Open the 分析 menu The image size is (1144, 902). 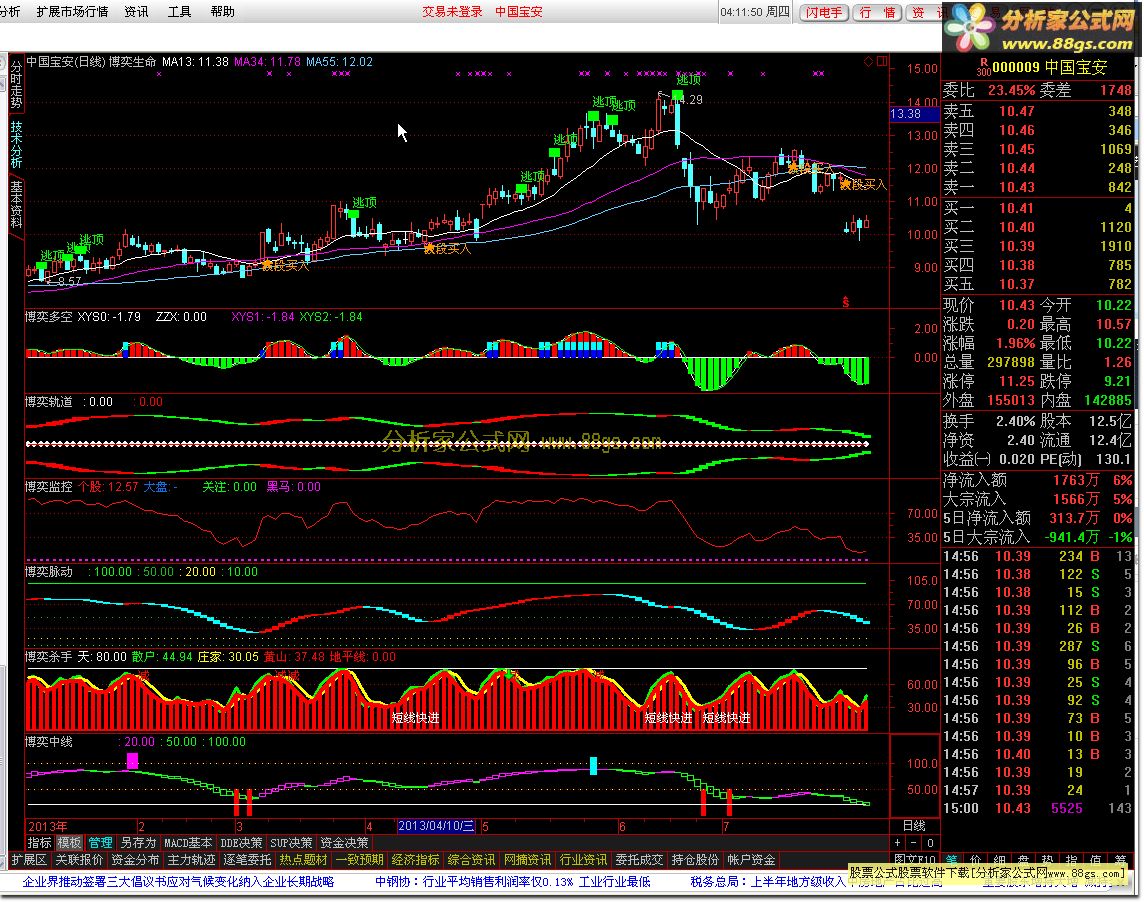[9, 12]
